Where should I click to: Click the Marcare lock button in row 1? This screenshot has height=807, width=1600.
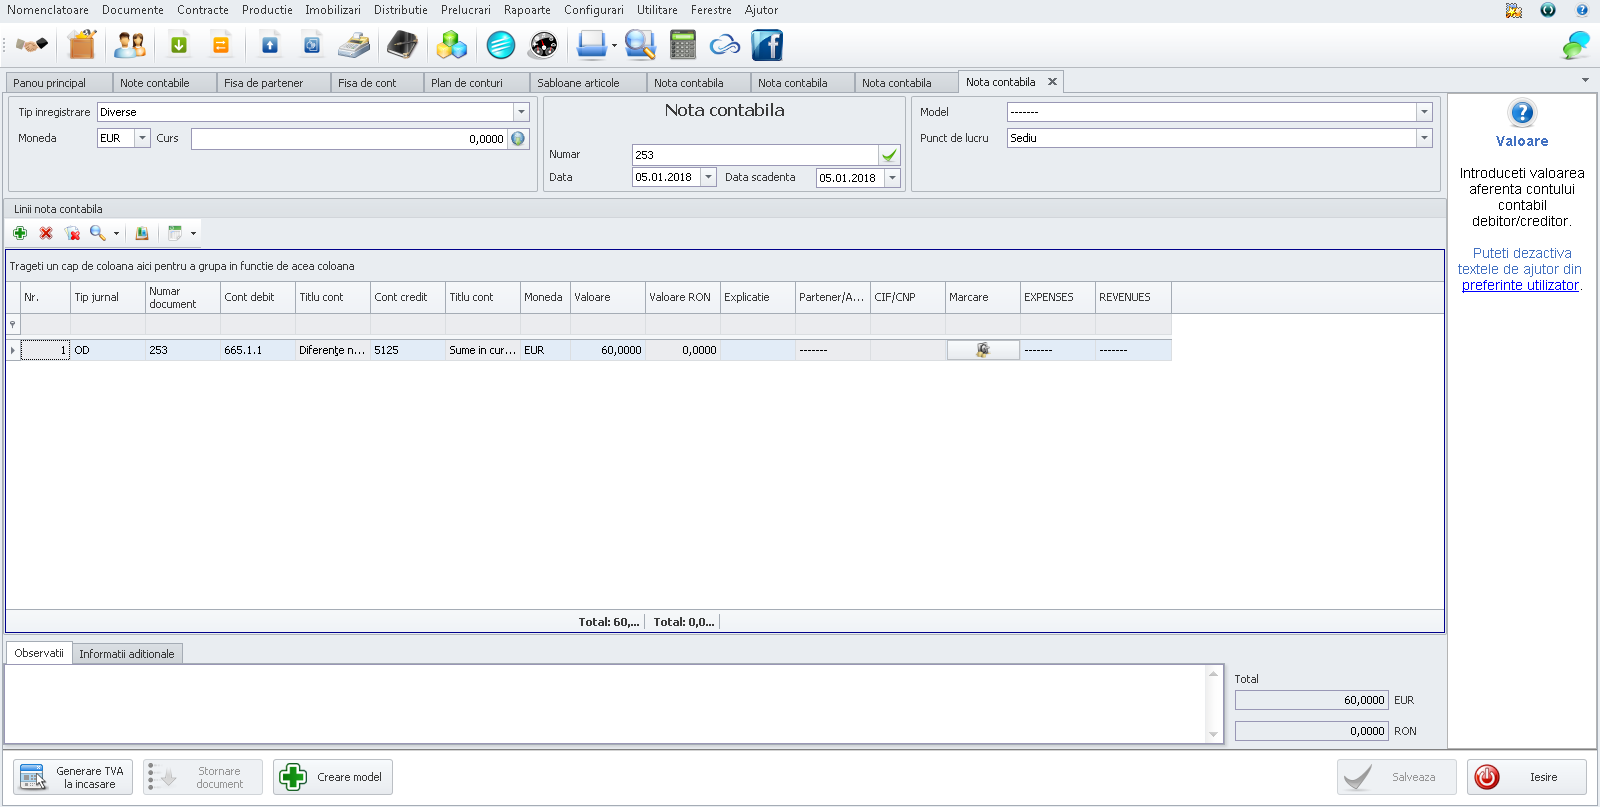pyautogui.click(x=983, y=350)
